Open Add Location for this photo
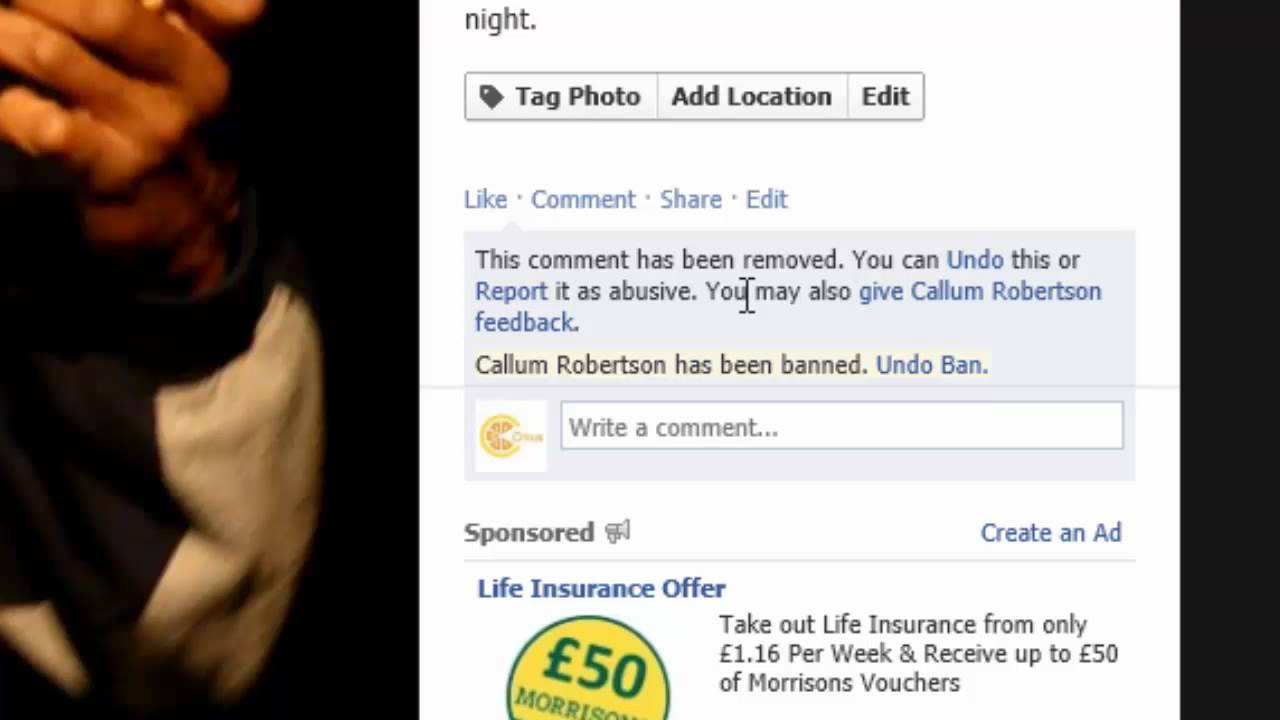1280x720 pixels. click(x=752, y=96)
